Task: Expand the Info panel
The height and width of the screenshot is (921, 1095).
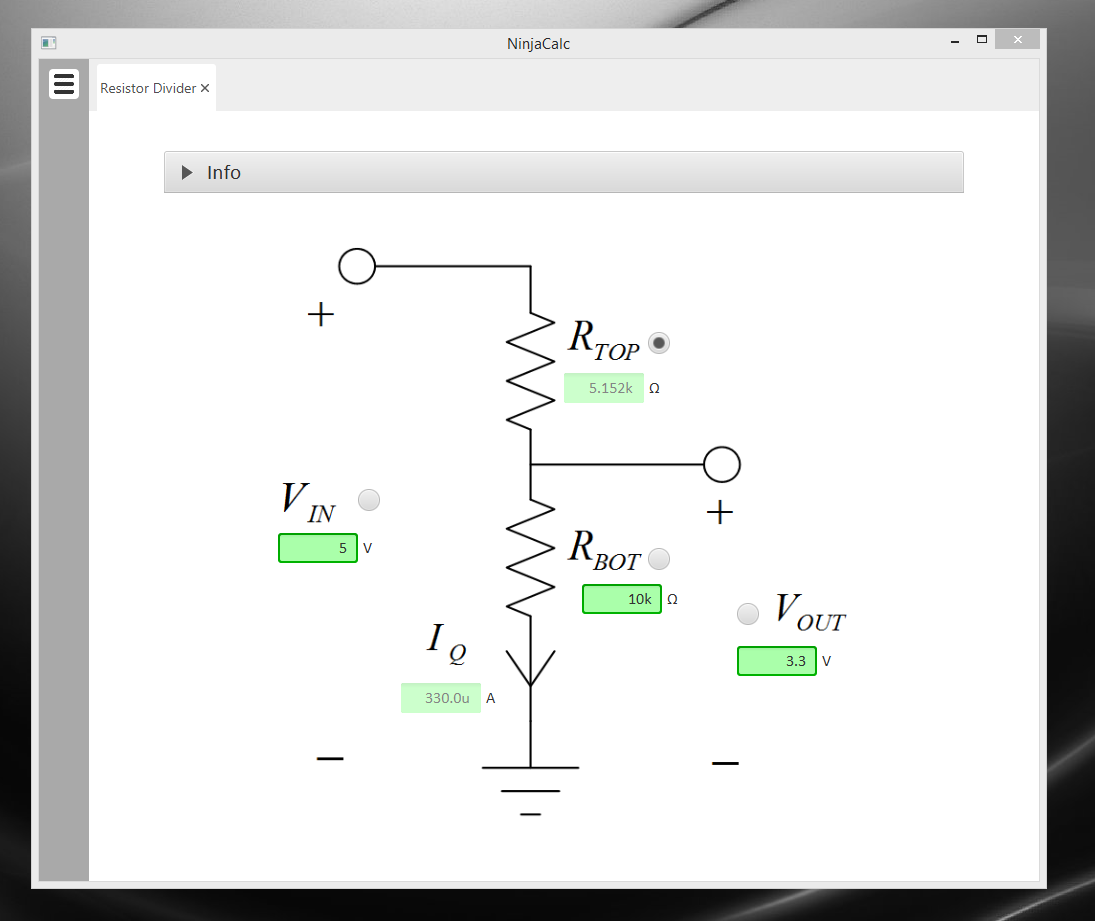Action: pos(187,172)
